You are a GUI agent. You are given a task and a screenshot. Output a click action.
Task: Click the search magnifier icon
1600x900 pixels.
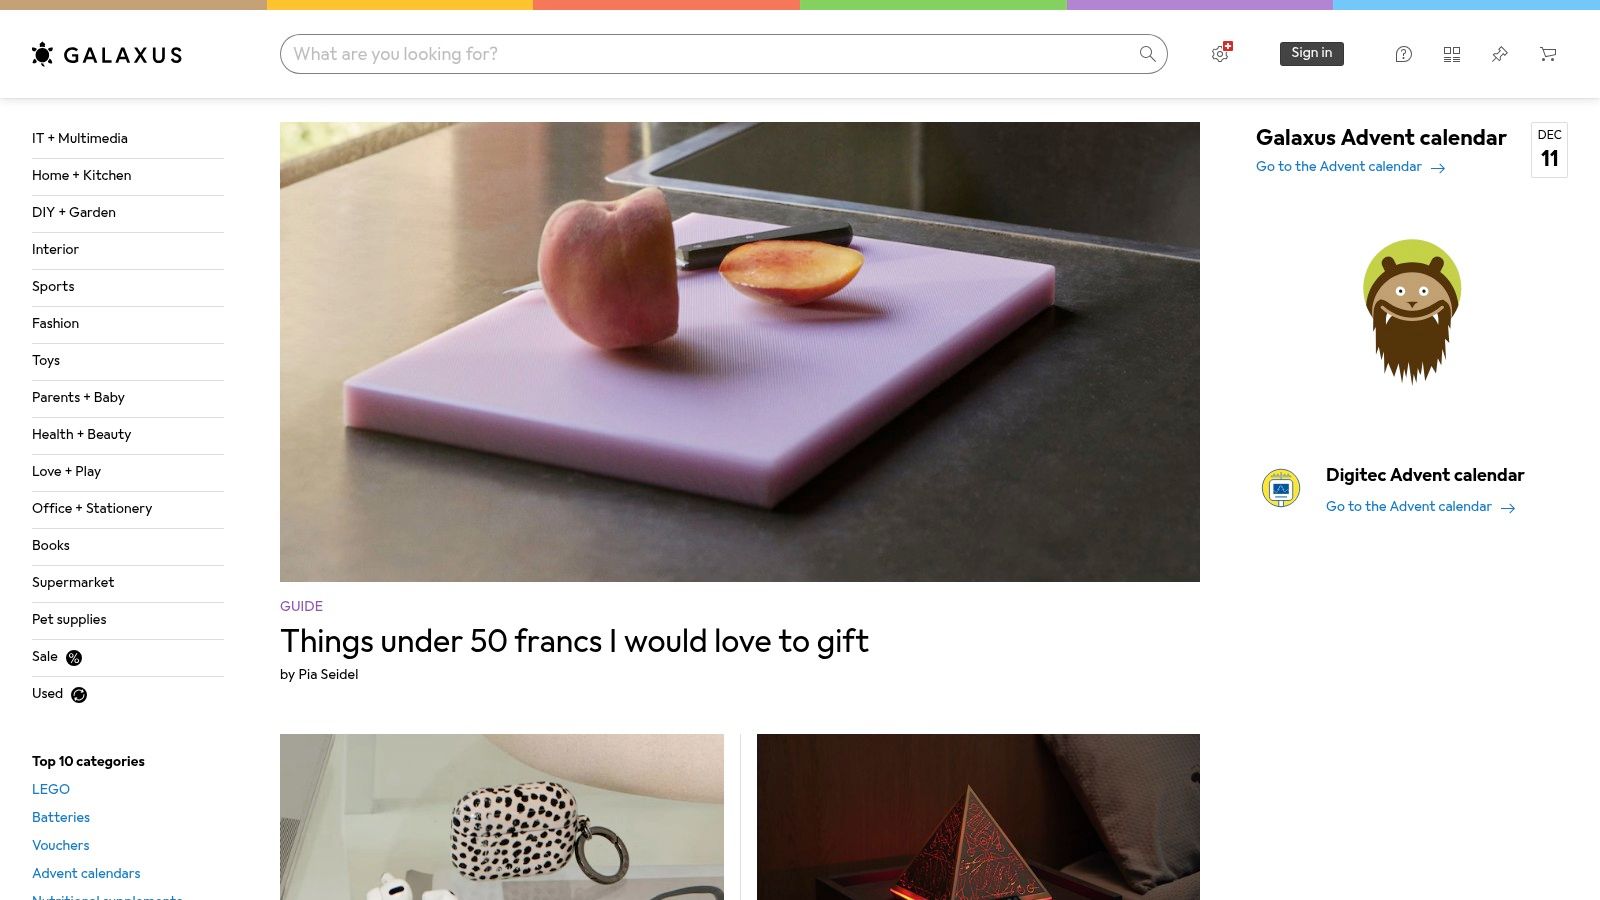pyautogui.click(x=1147, y=54)
